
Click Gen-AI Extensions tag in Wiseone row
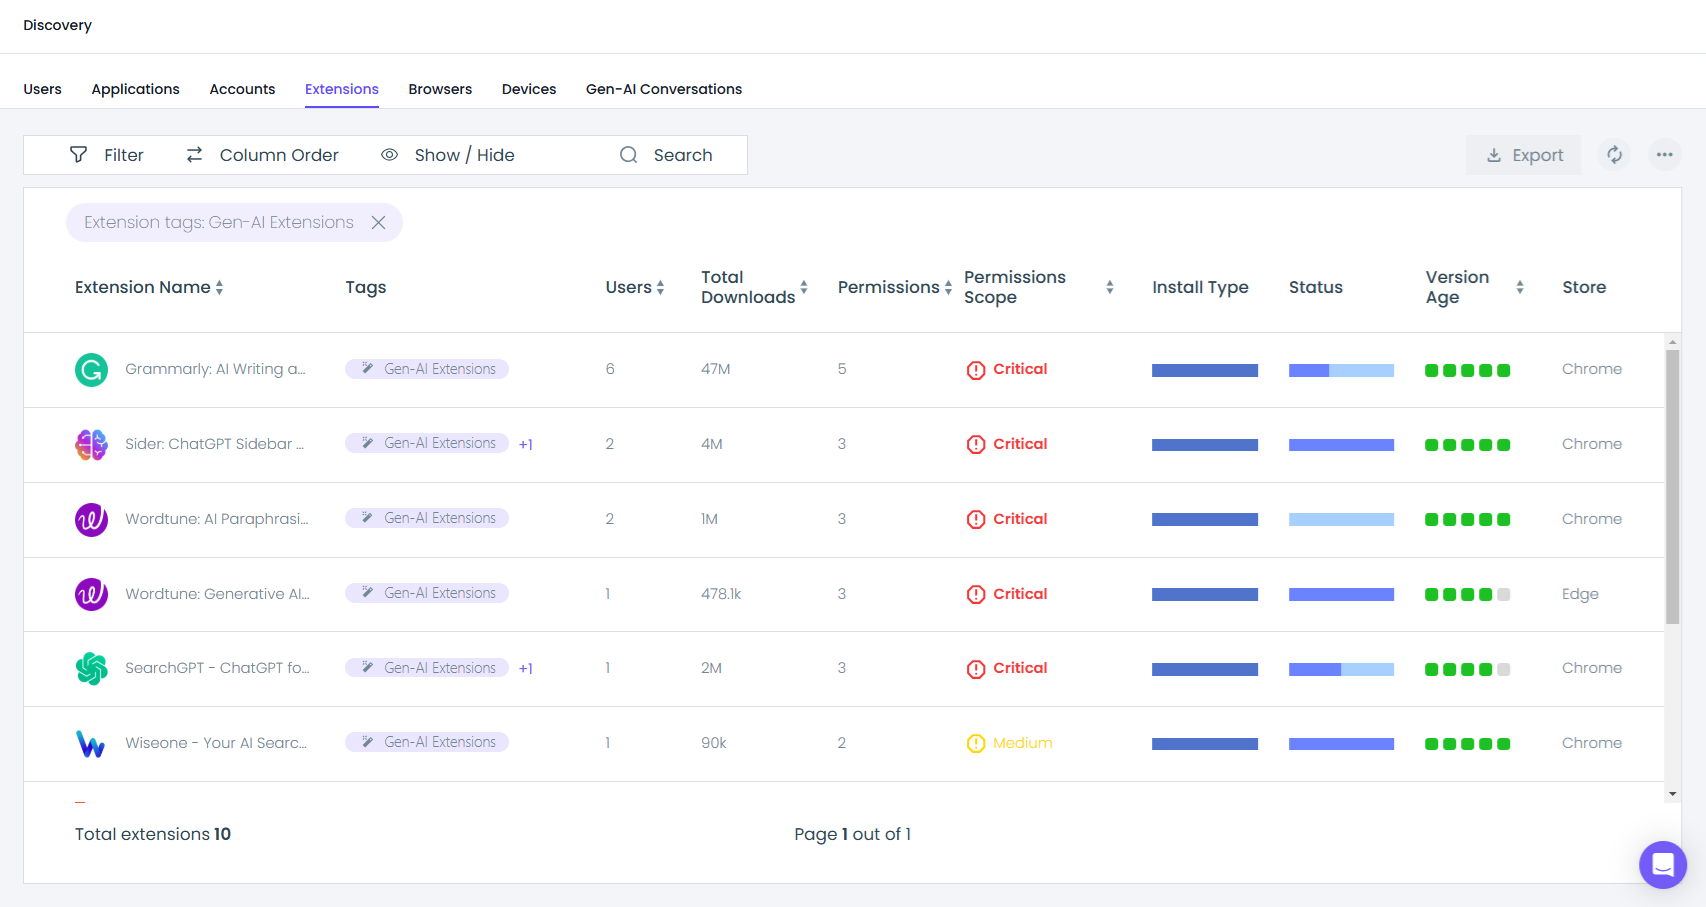click(x=427, y=742)
